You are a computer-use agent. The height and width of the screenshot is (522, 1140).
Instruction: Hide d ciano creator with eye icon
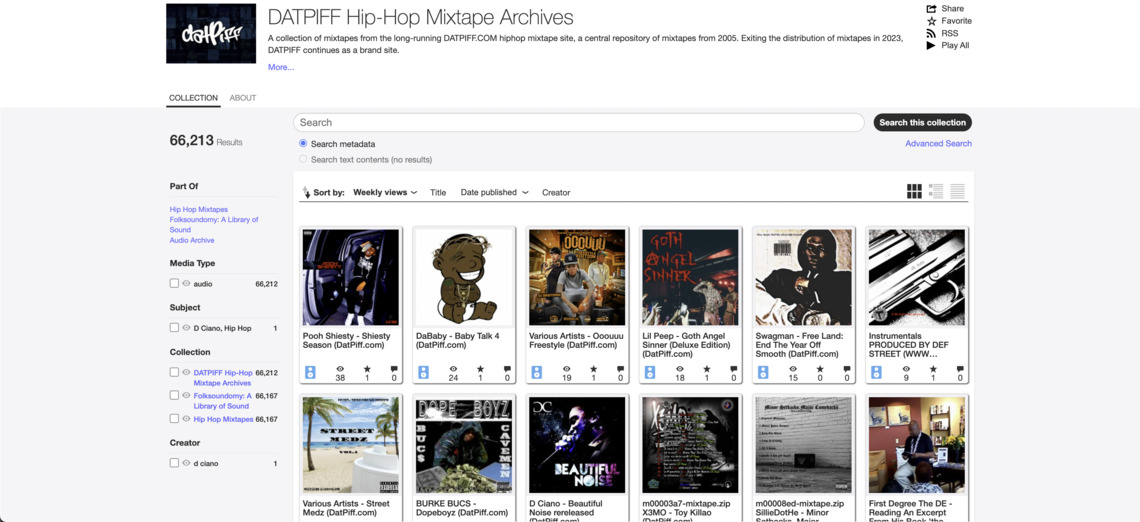pos(186,463)
